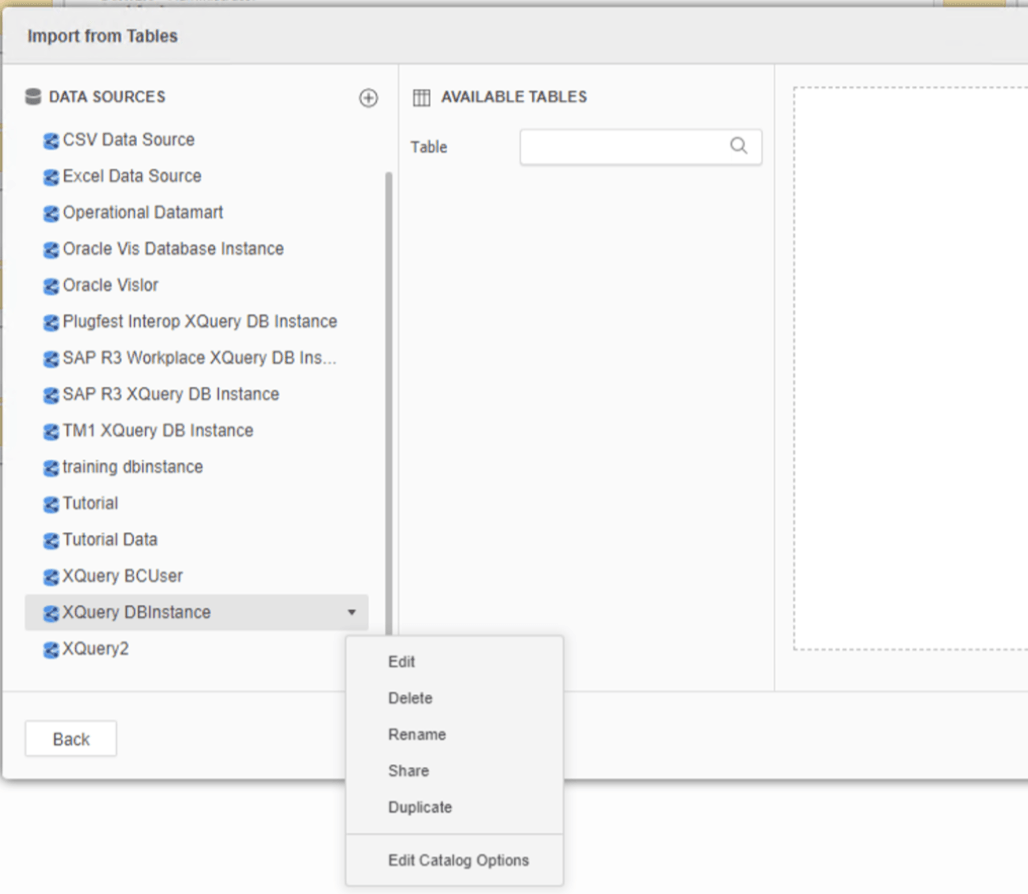This screenshot has width=1028, height=894.
Task: Click the search magnifier icon in Table field
Action: 739,146
